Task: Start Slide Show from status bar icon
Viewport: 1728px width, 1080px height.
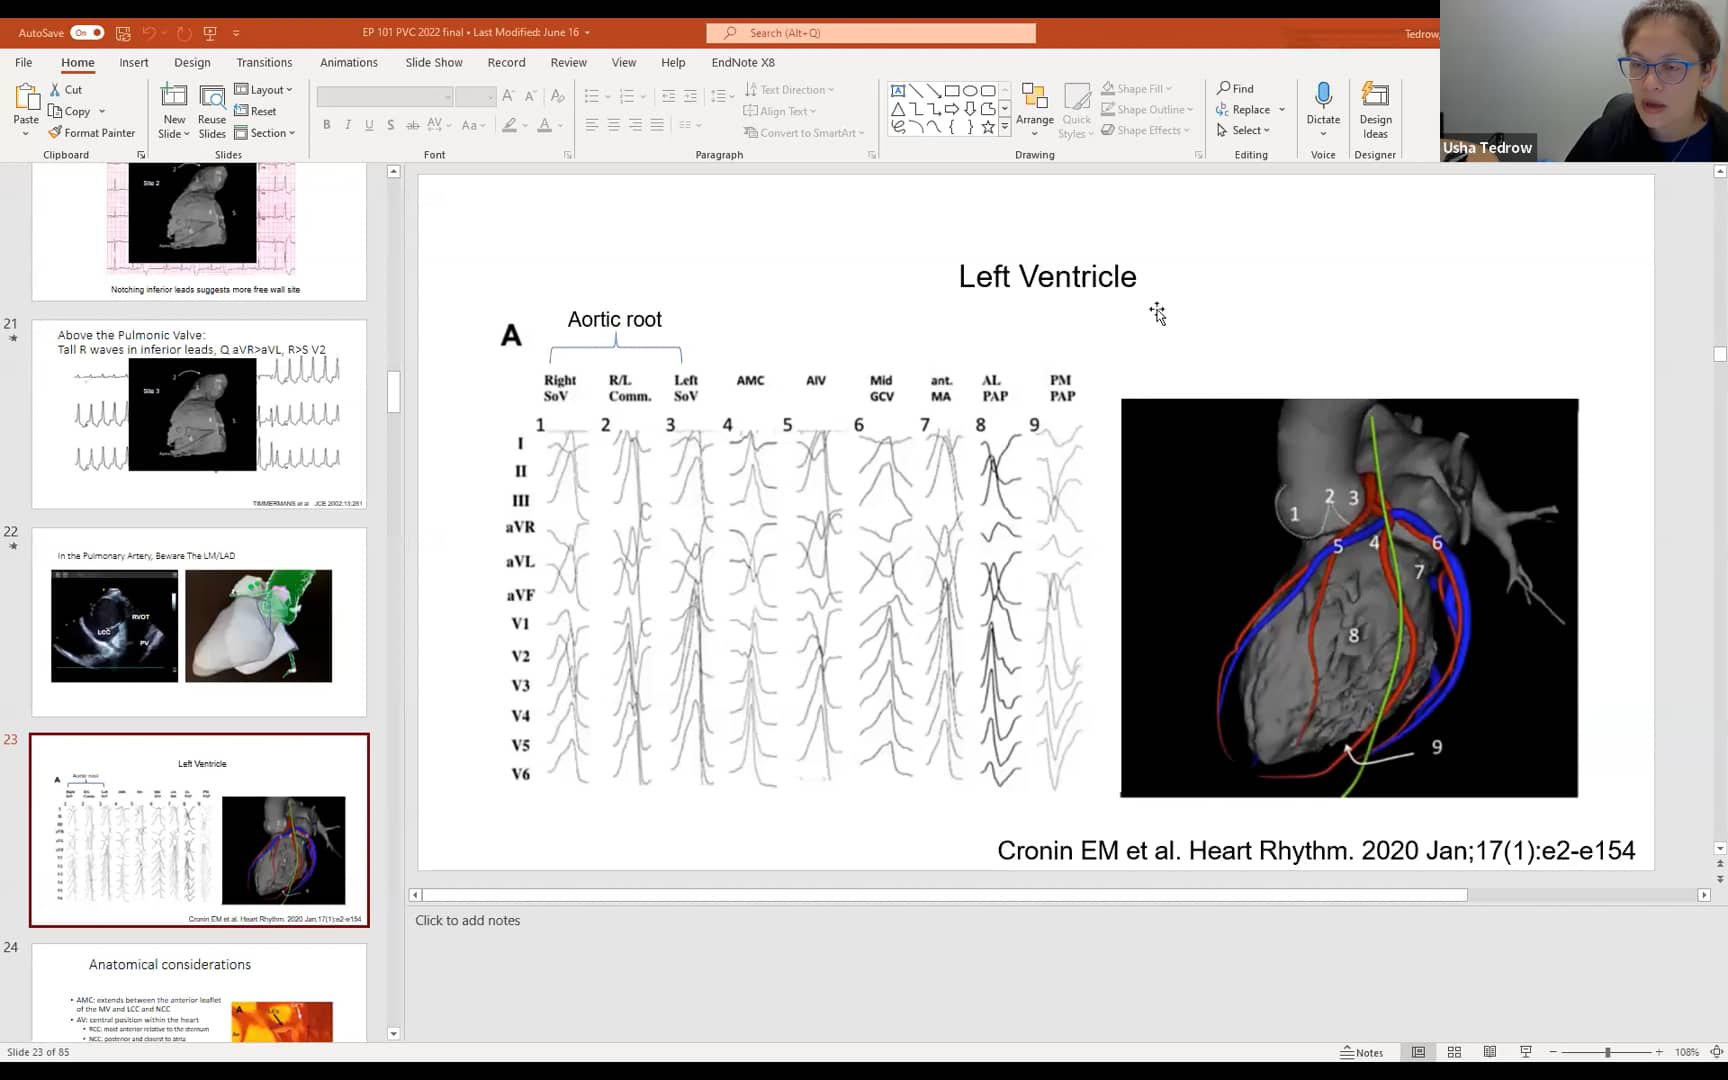Action: (x=1525, y=1052)
